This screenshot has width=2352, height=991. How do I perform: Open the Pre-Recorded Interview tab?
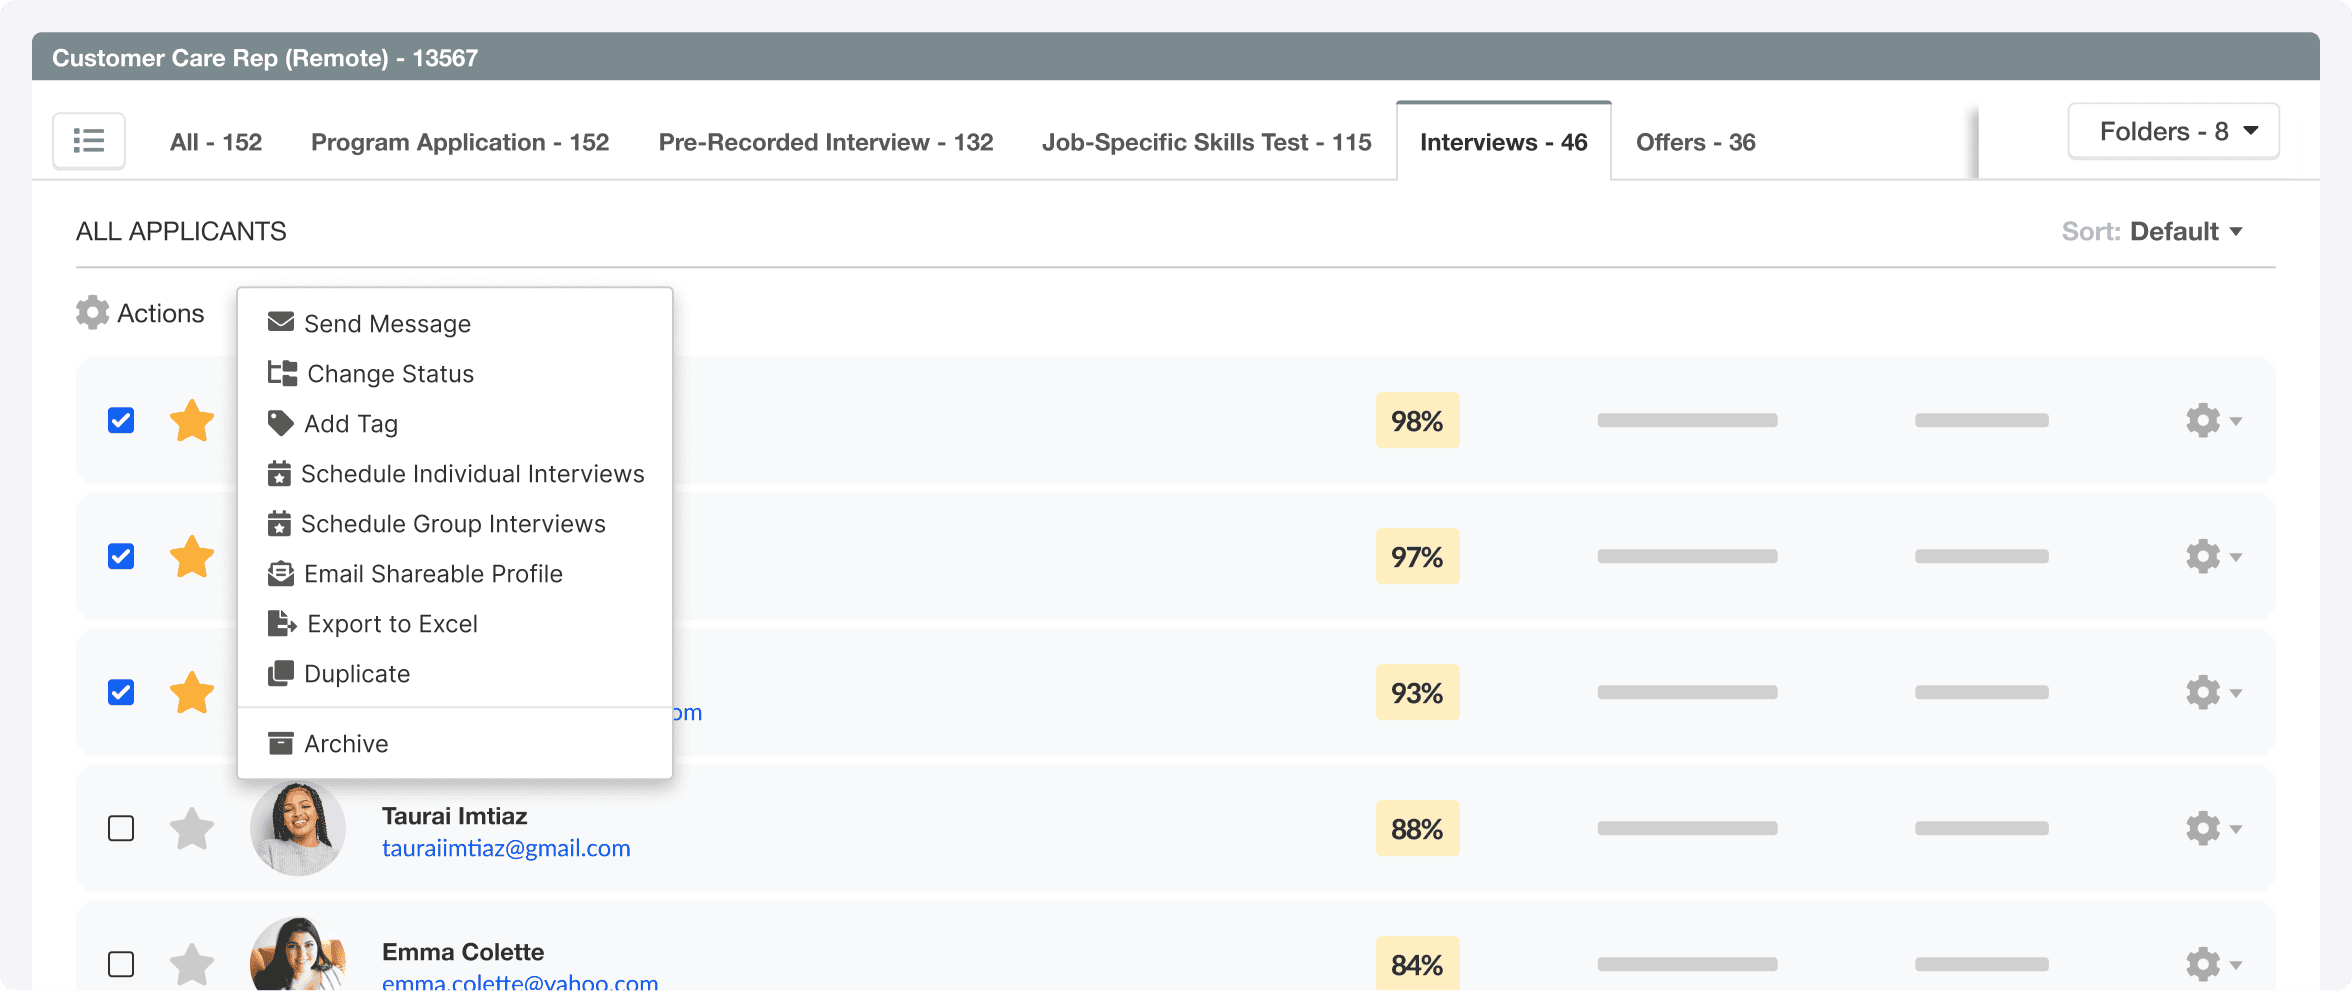pyautogui.click(x=825, y=141)
